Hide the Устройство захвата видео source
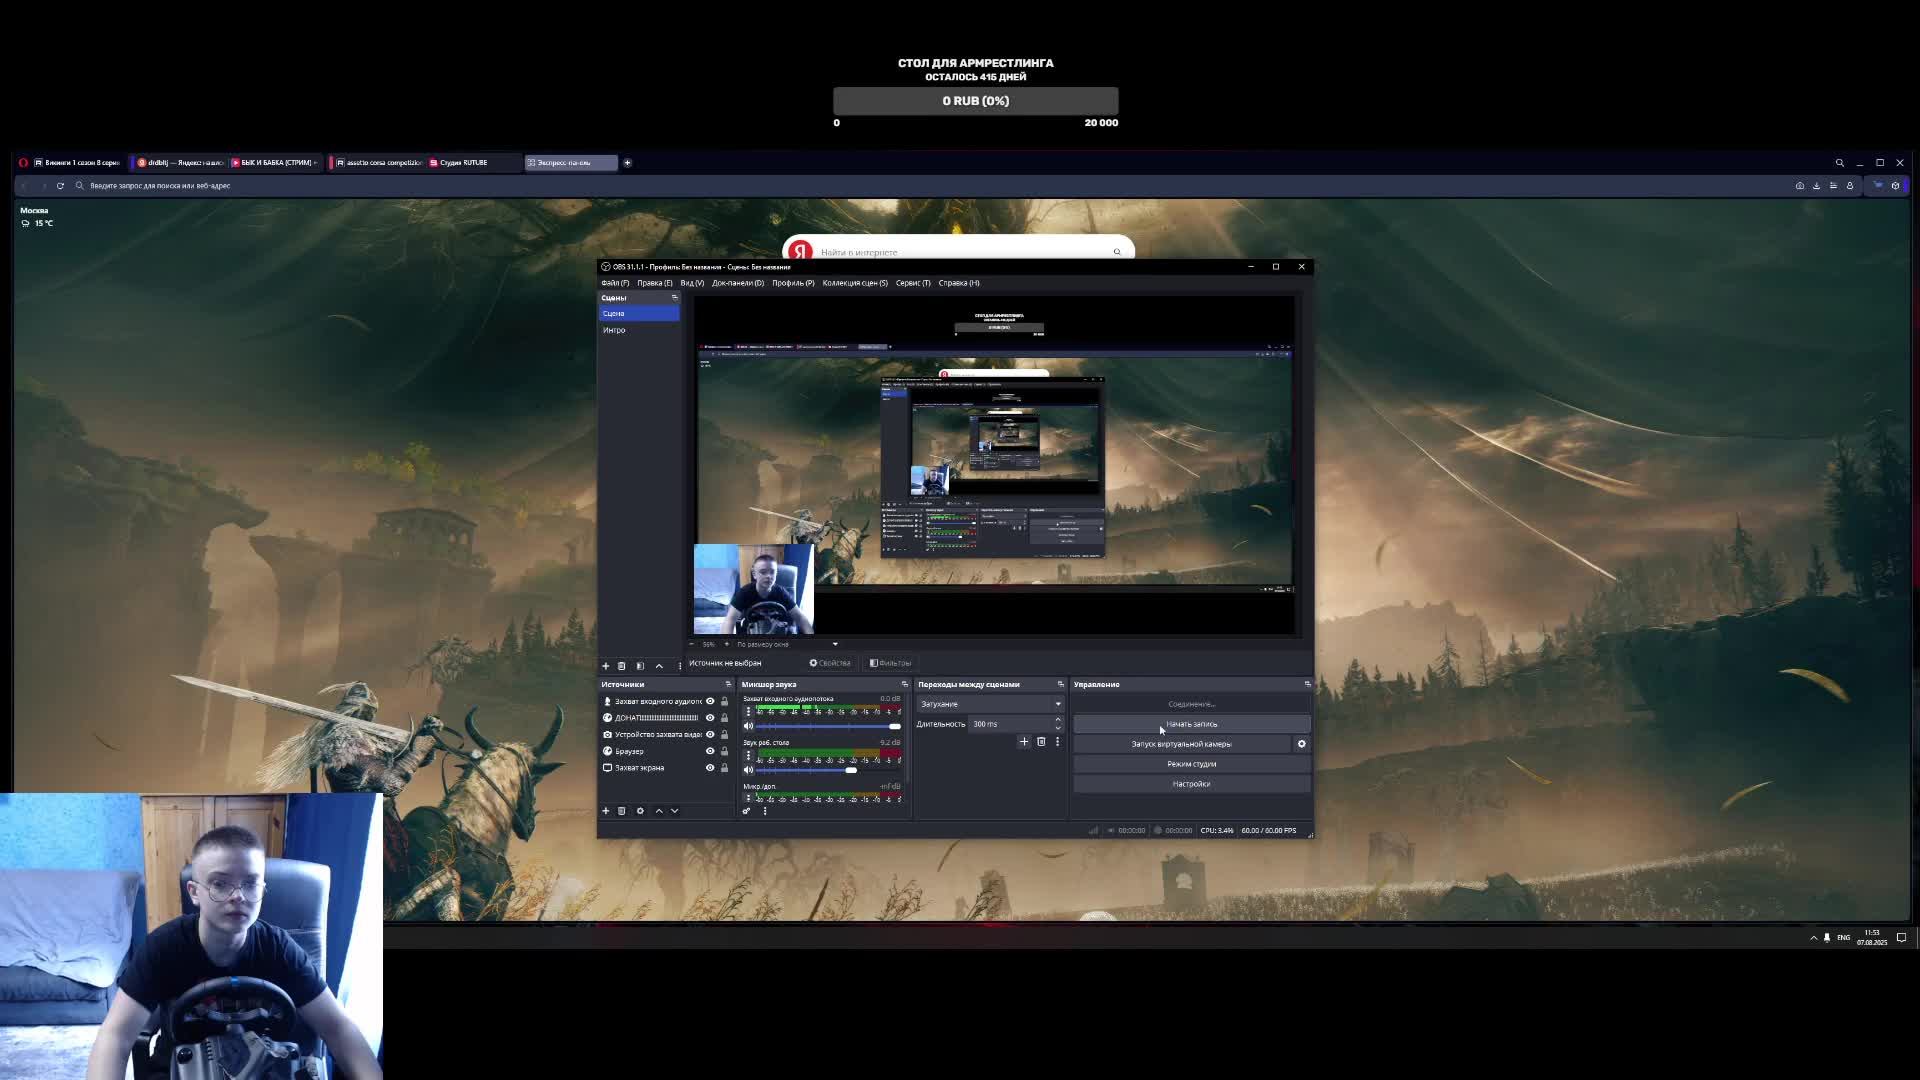 710,735
